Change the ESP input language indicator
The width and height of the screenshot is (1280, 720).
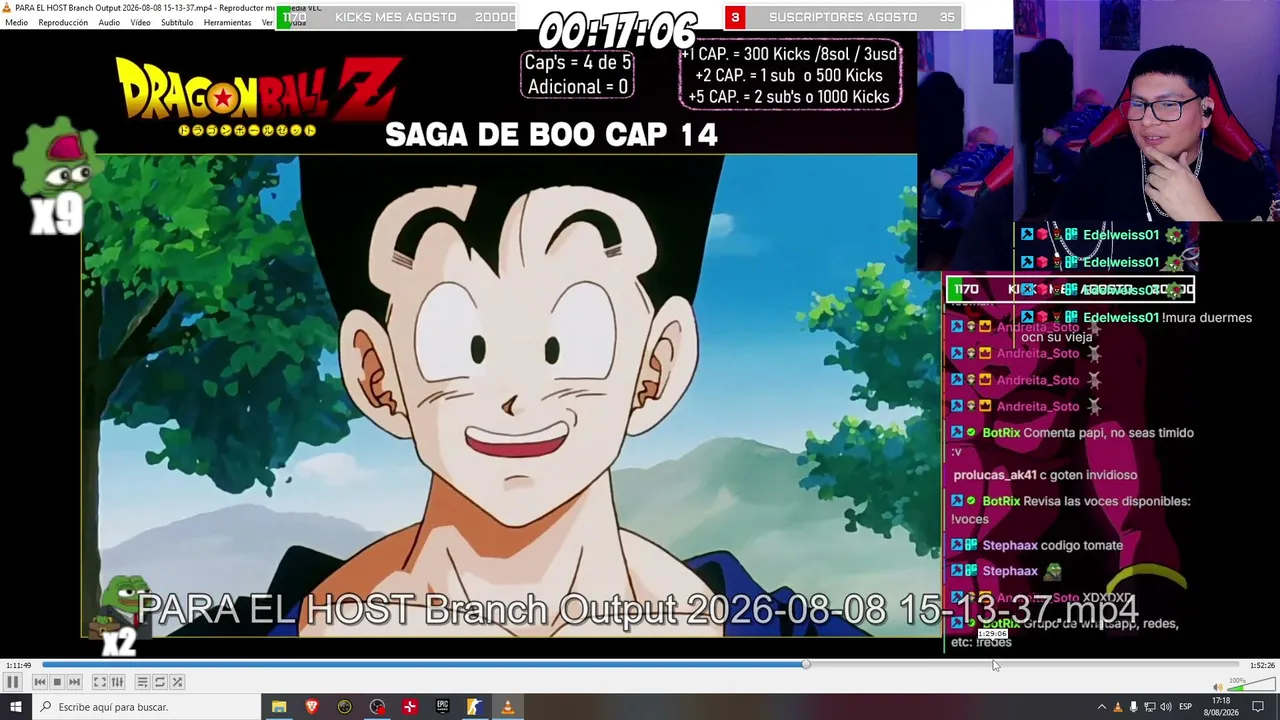(1186, 707)
